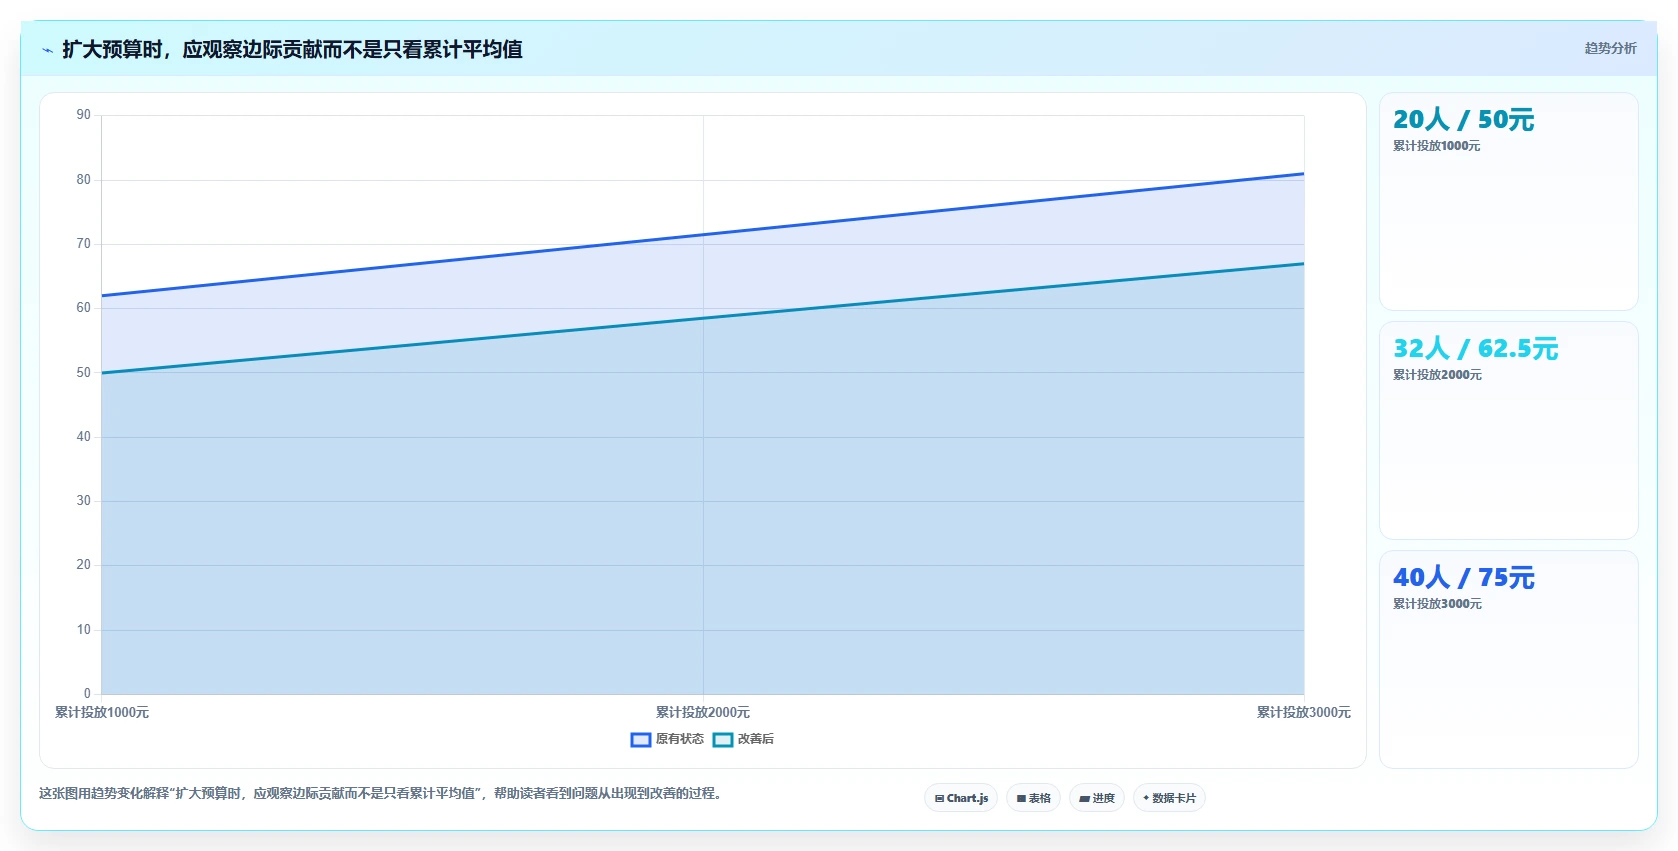Click the 累计投放2000元 x-axis label
Image resolution: width=1678 pixels, height=851 pixels.
(703, 712)
